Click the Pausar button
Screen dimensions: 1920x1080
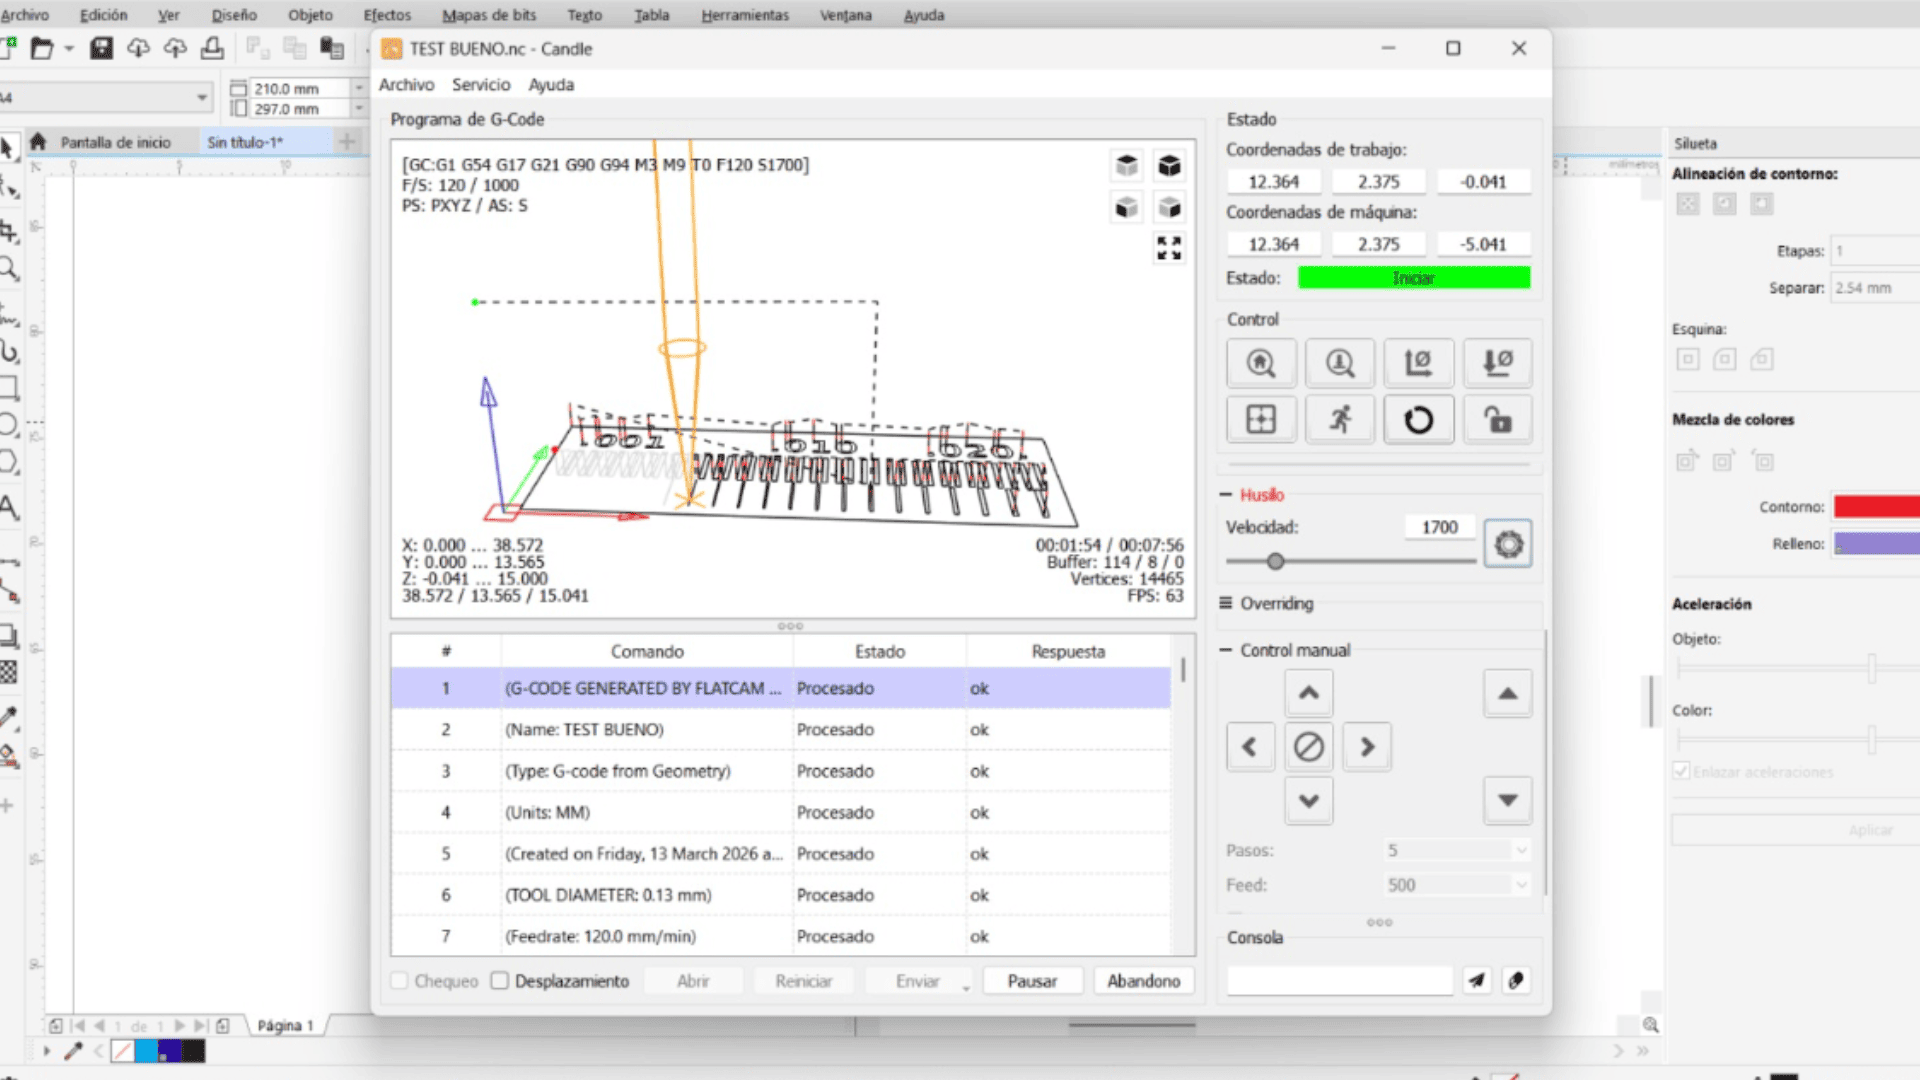coord(1032,981)
